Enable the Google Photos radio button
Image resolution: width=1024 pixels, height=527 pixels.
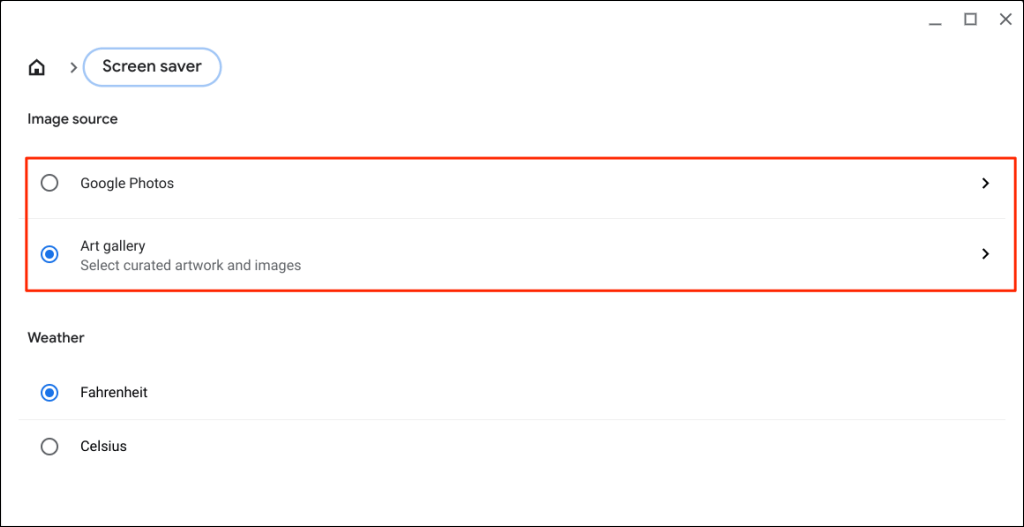coord(49,183)
